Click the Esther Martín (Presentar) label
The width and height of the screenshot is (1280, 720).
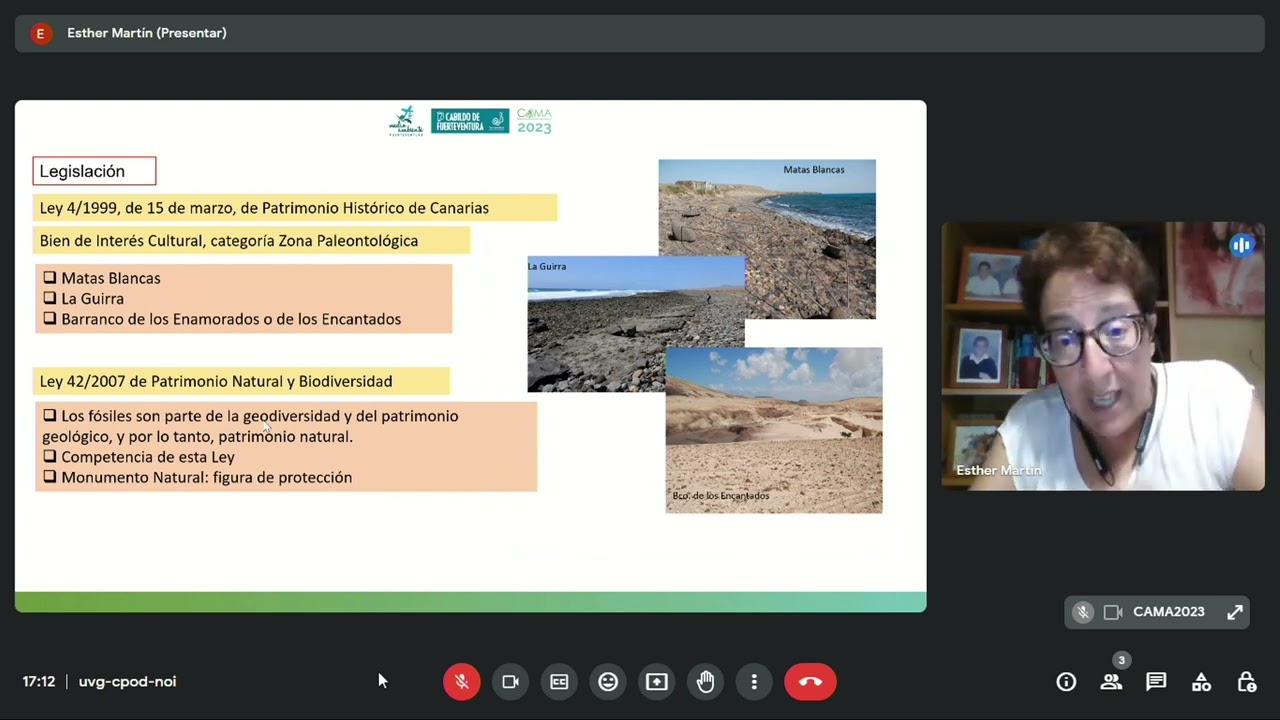[x=147, y=33]
